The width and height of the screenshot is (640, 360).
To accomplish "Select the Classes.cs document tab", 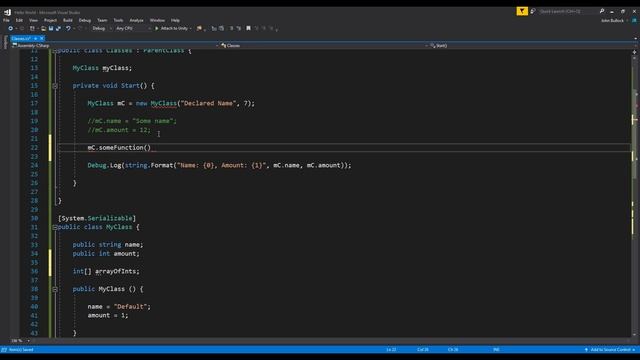I will (21, 38).
